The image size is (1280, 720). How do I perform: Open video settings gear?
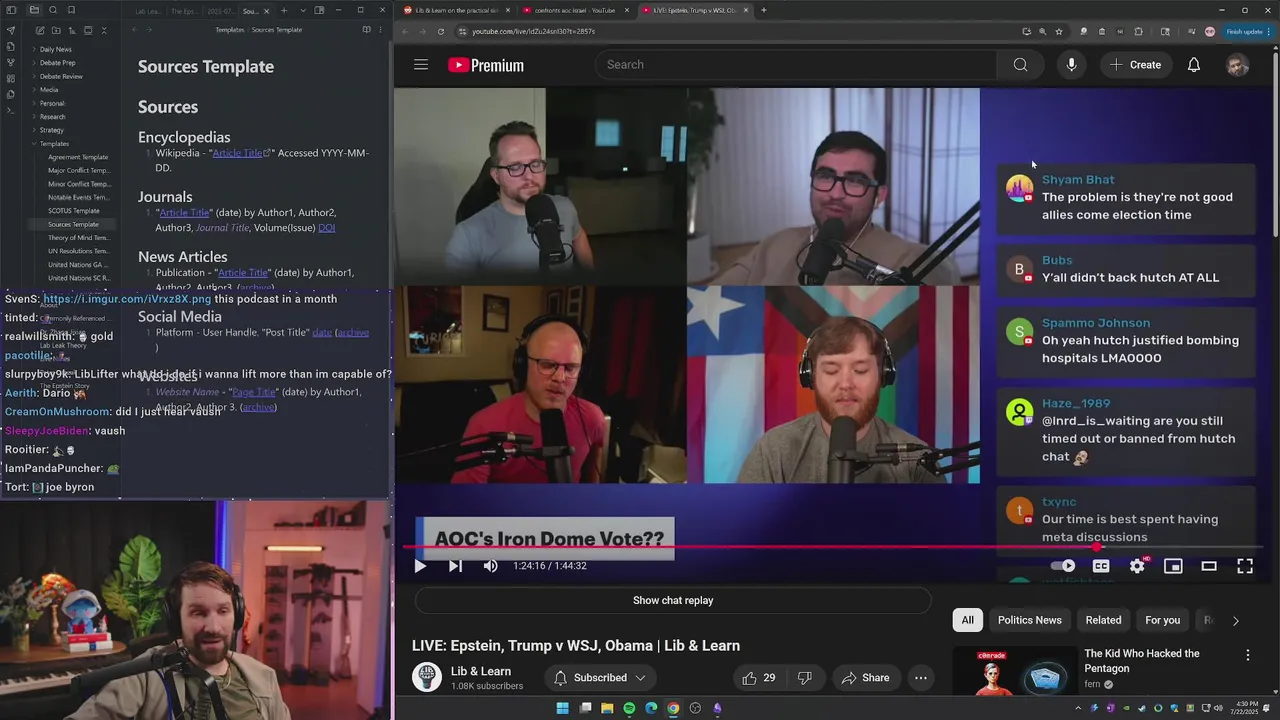tap(1137, 566)
